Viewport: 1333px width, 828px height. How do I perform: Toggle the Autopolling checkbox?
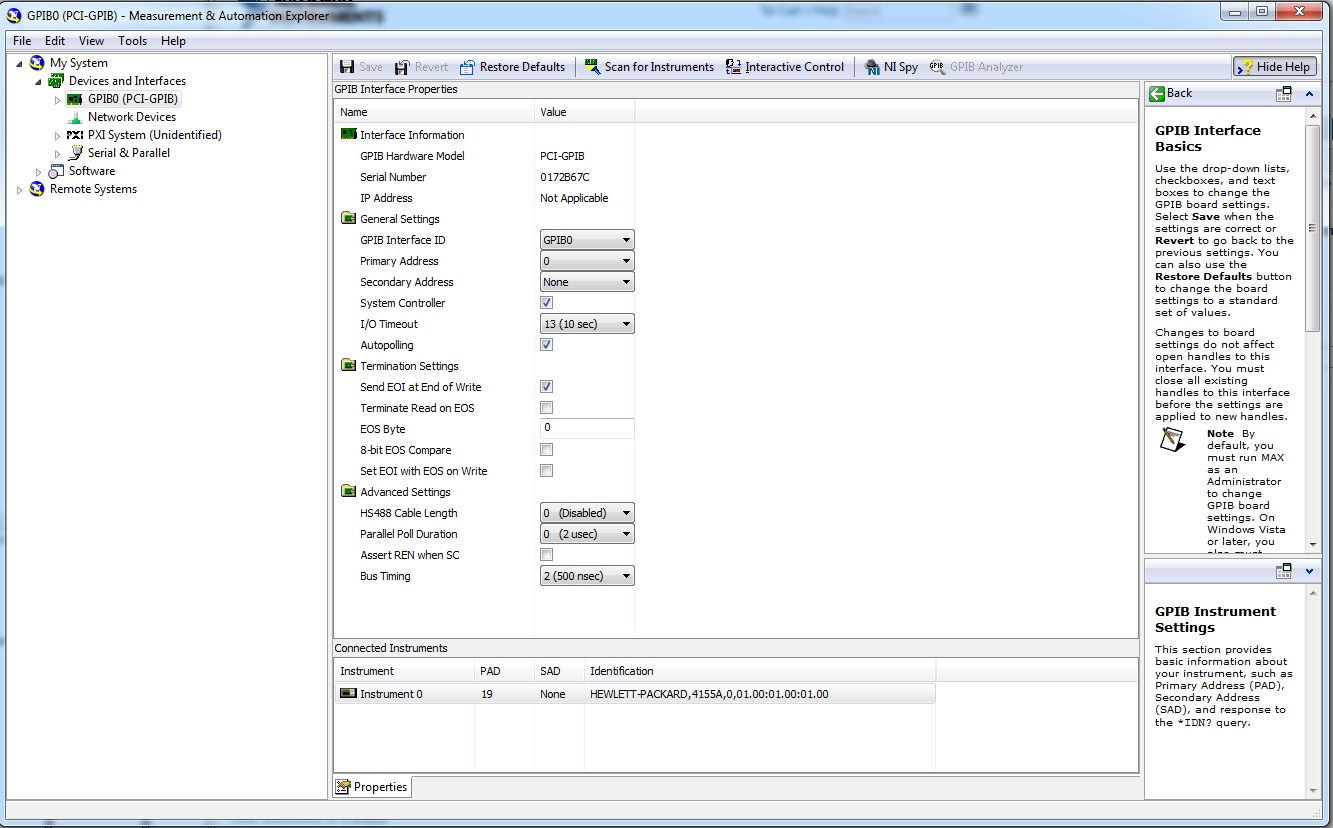[546, 344]
